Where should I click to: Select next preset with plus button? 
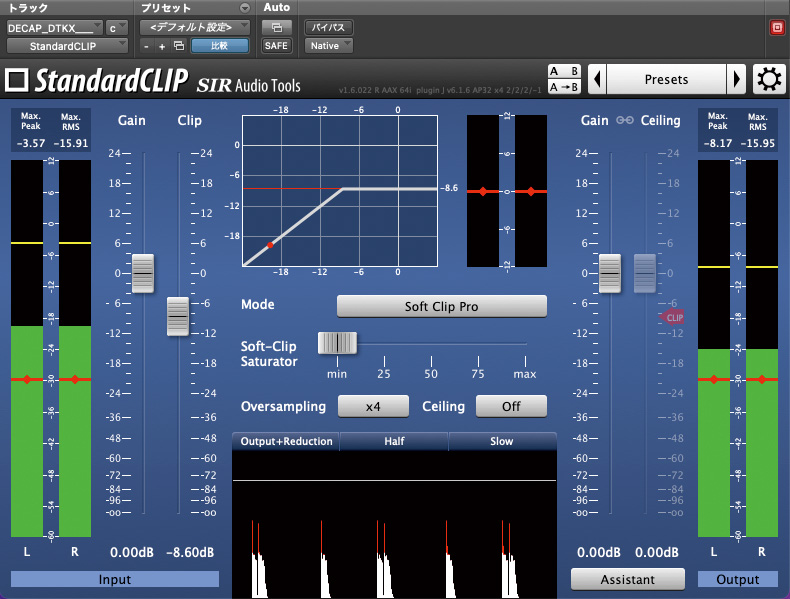[x=162, y=46]
